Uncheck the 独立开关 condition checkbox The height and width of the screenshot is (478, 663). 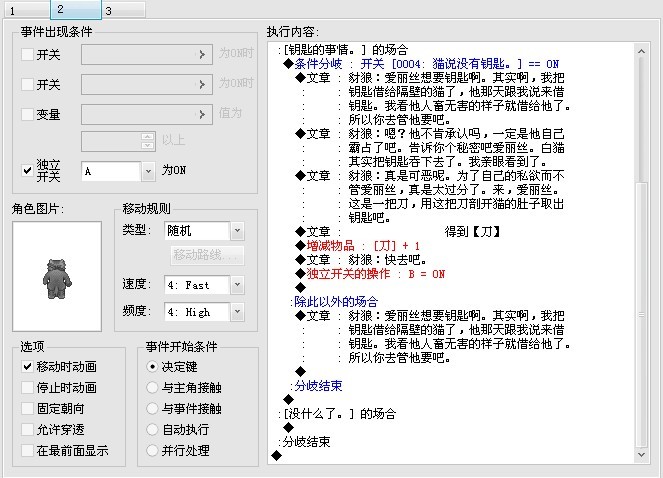pos(27,170)
